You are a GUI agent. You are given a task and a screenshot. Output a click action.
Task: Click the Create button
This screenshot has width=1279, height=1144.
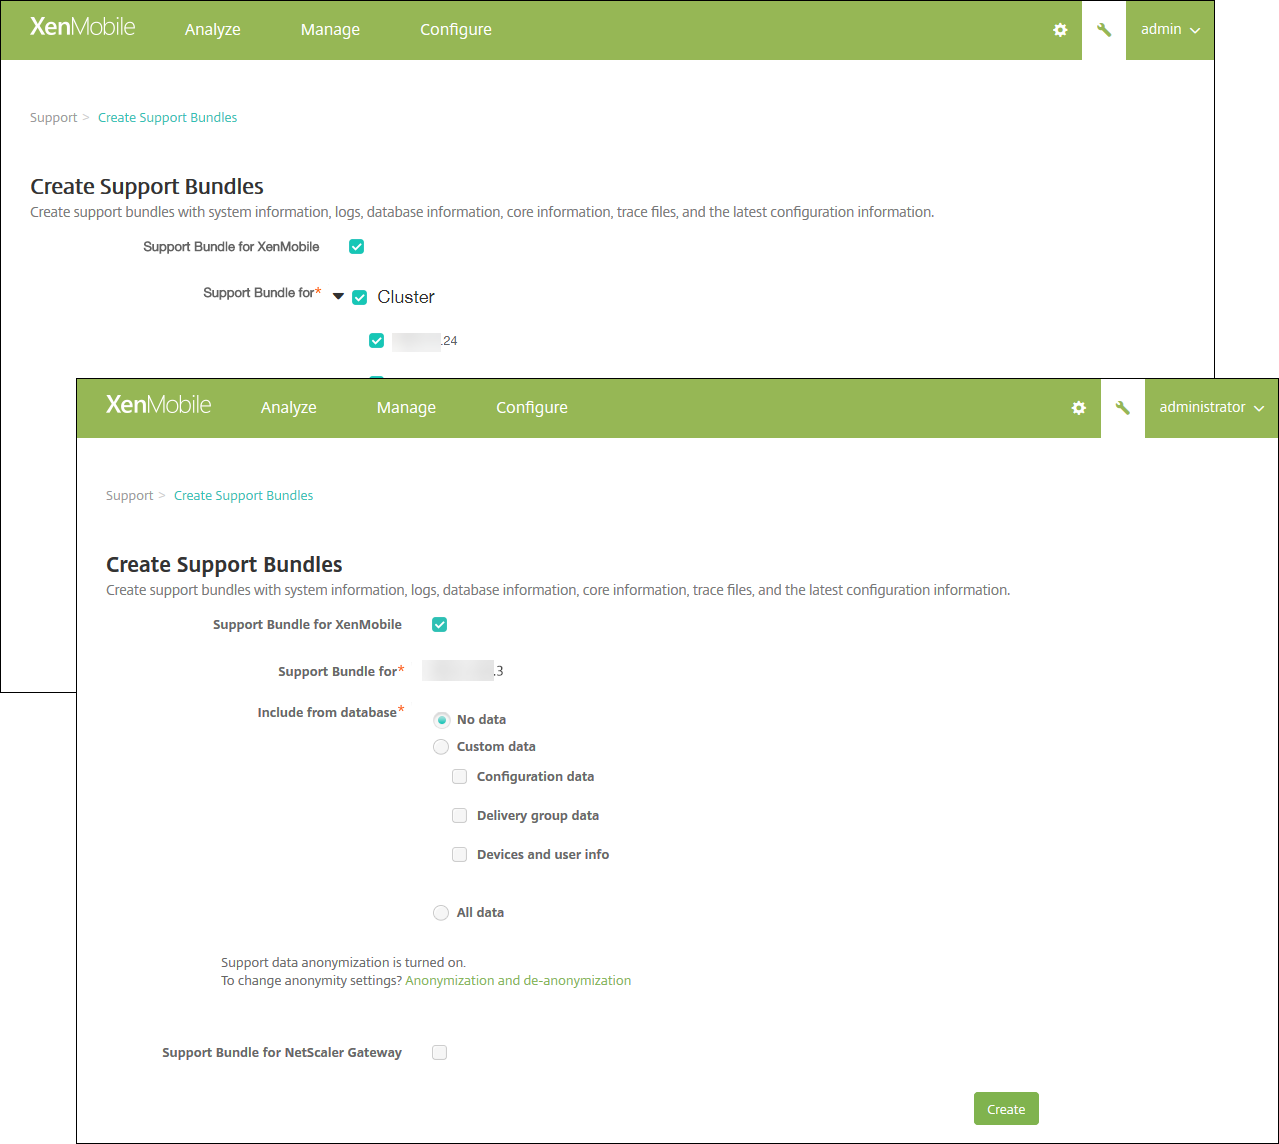pos(1006,1109)
